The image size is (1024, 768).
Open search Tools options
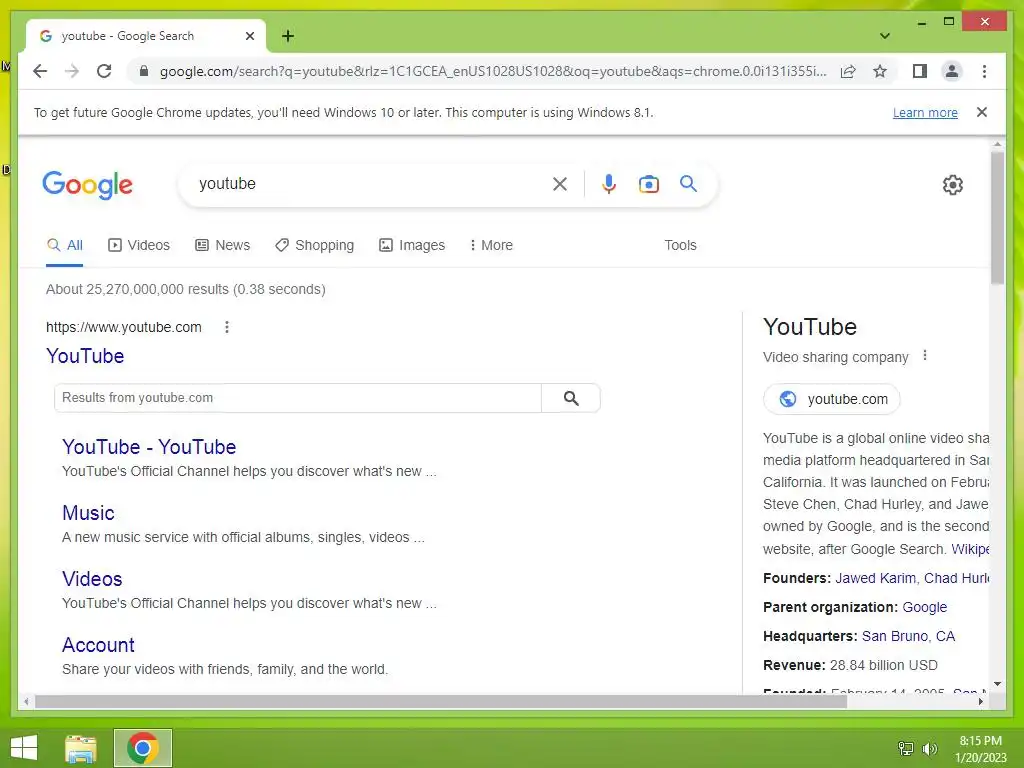680,246
